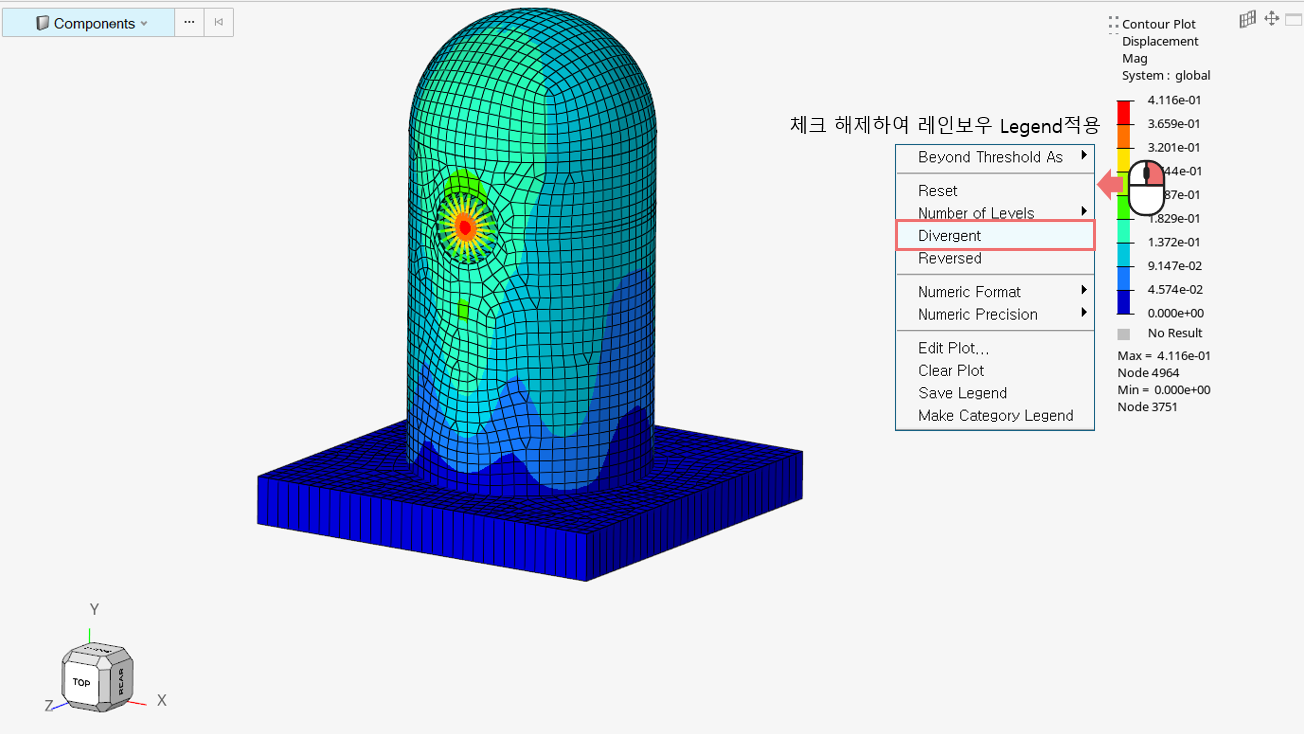Image resolution: width=1304 pixels, height=734 pixels.
Task: Click TOP face of view cube
Action: click(82, 682)
